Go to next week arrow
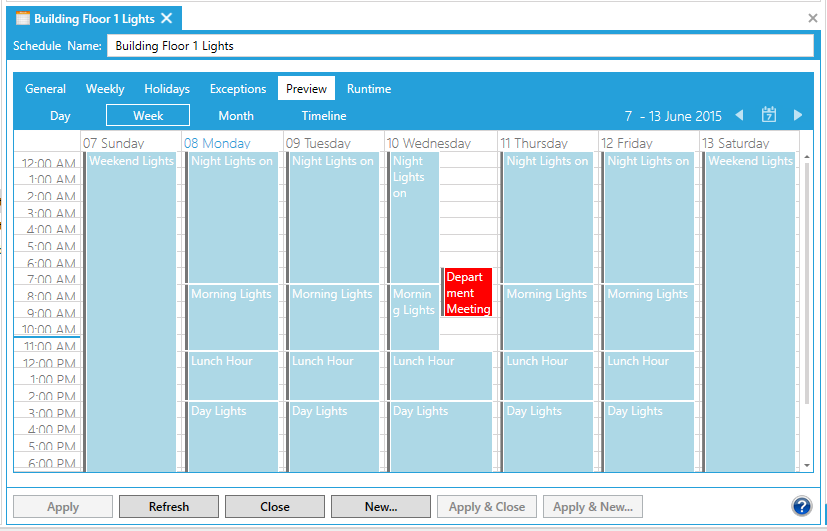827x531 pixels. [x=798, y=115]
